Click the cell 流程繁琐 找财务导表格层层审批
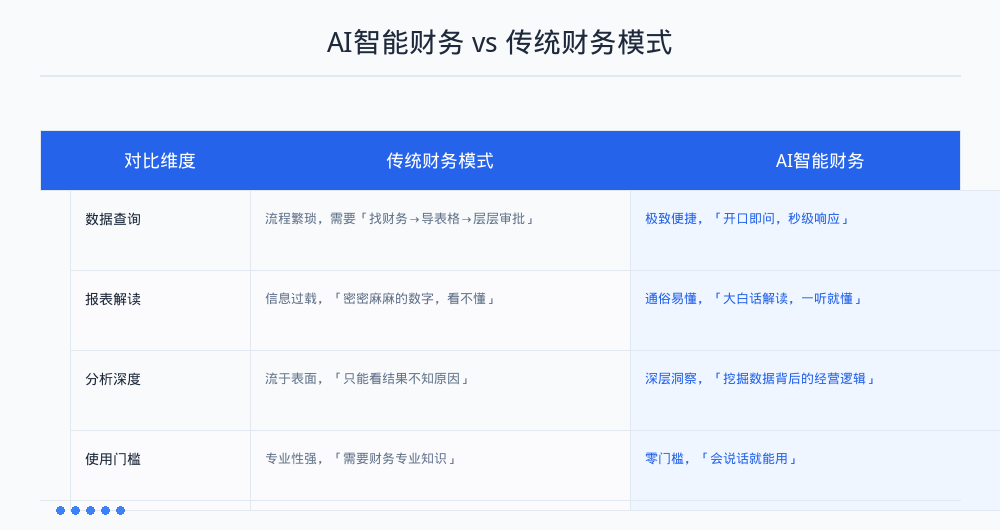1000x530 pixels. pyautogui.click(x=399, y=219)
